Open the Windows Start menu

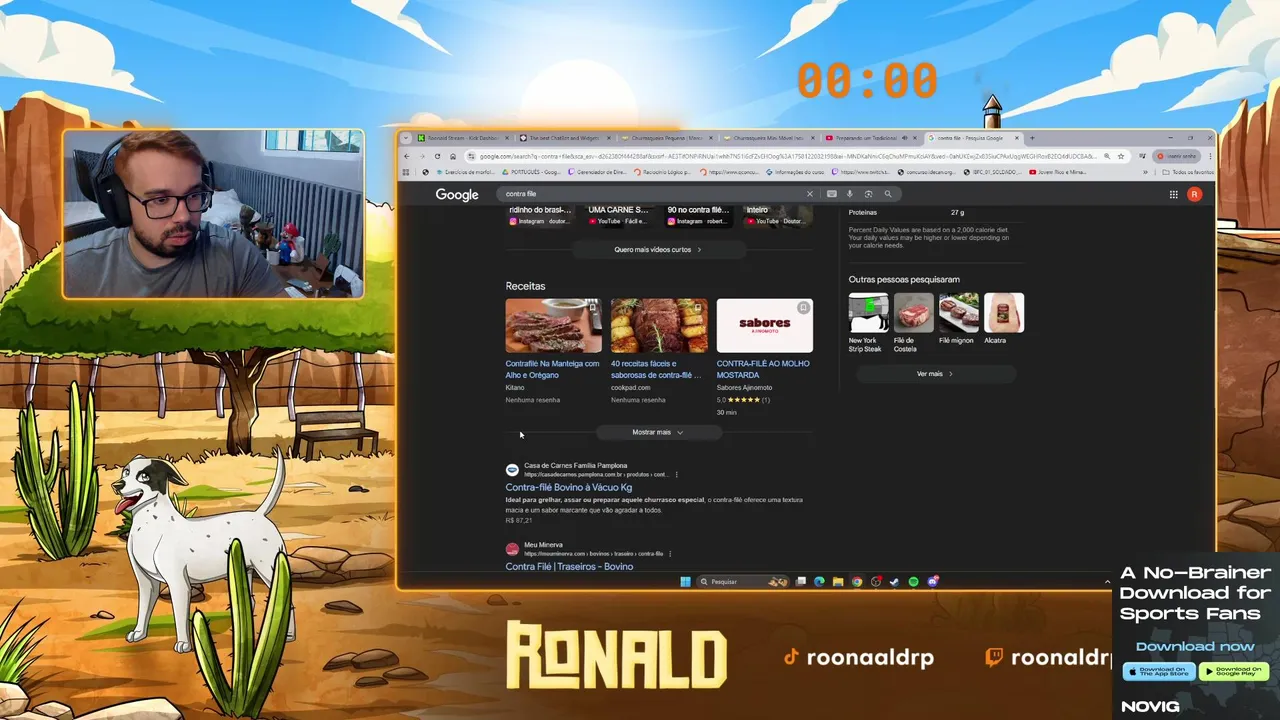coord(685,582)
